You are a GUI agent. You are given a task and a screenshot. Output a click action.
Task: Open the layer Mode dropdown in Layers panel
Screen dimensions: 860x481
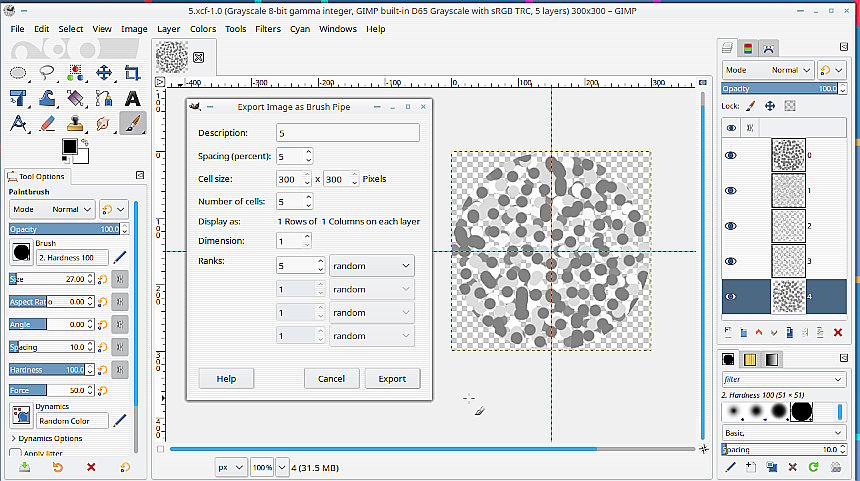pyautogui.click(x=767, y=70)
